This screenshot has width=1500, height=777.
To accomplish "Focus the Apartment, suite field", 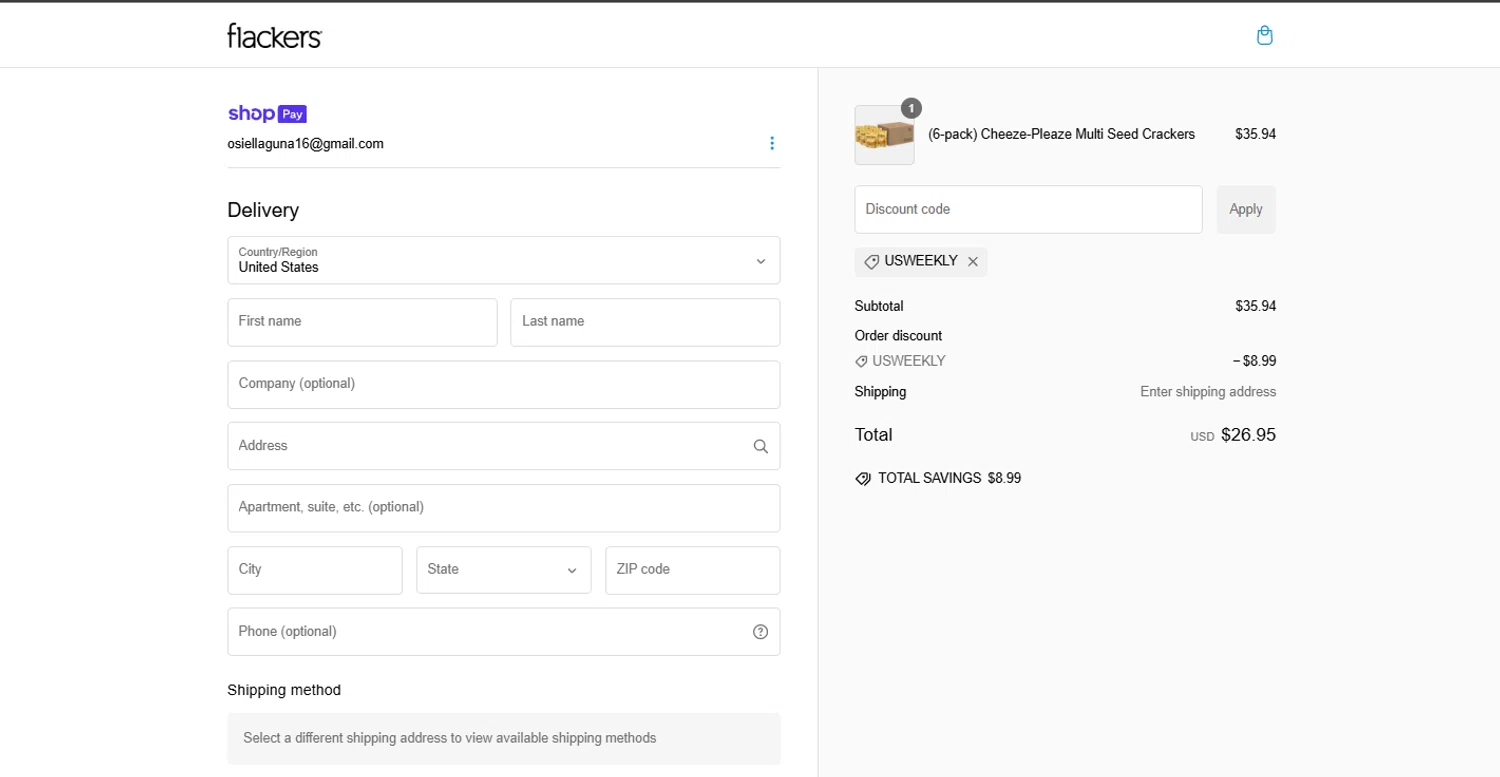I will 503,508.
